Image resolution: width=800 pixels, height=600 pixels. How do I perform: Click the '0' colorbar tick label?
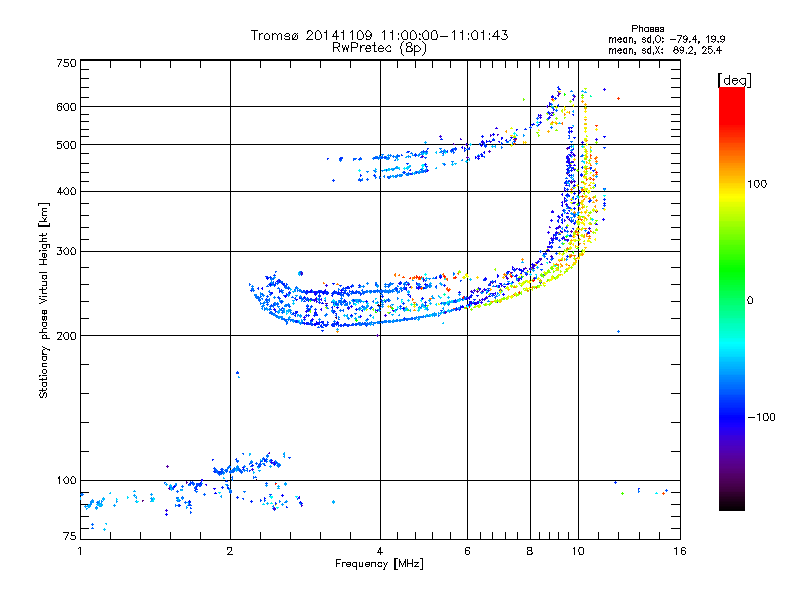pos(750,301)
